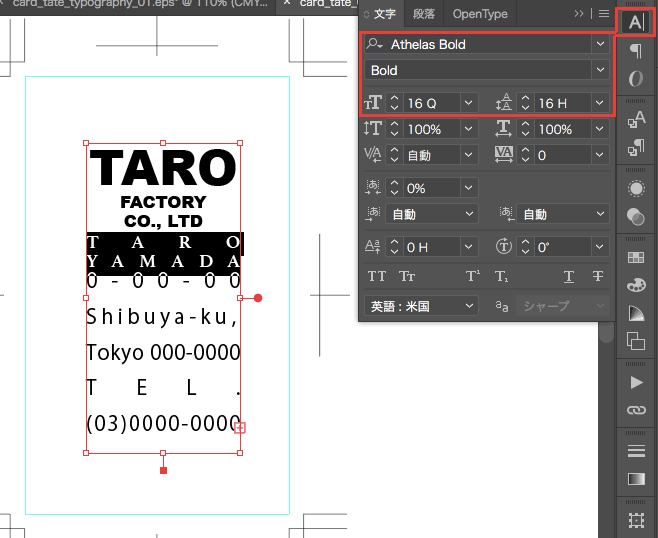Toggle All Caps (TT) formatting
The height and width of the screenshot is (538, 658).
tap(377, 277)
